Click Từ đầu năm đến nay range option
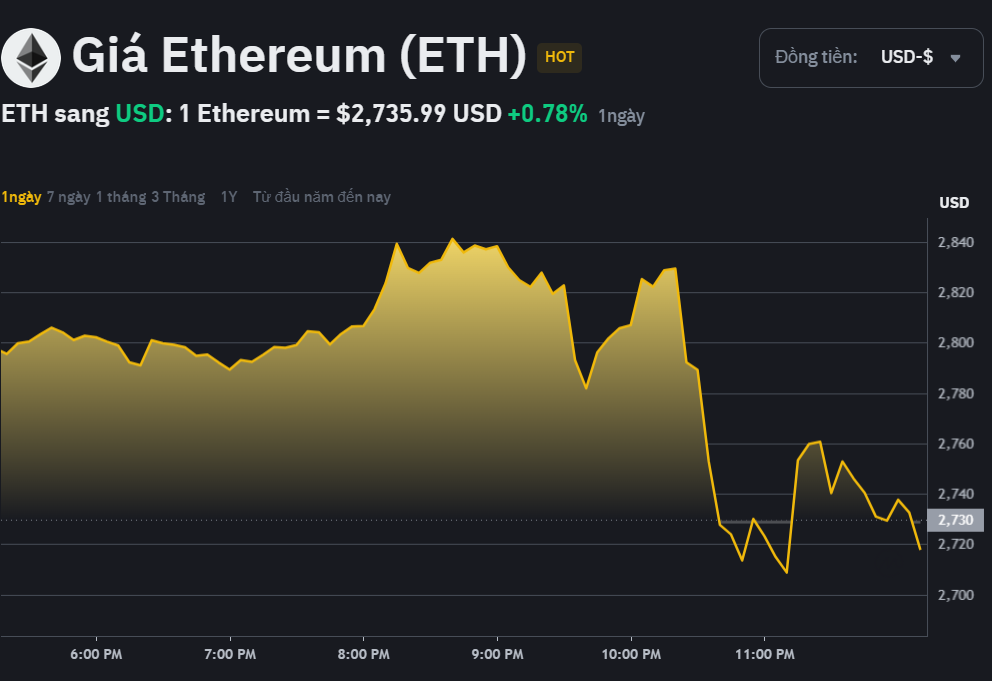 [x=321, y=197]
